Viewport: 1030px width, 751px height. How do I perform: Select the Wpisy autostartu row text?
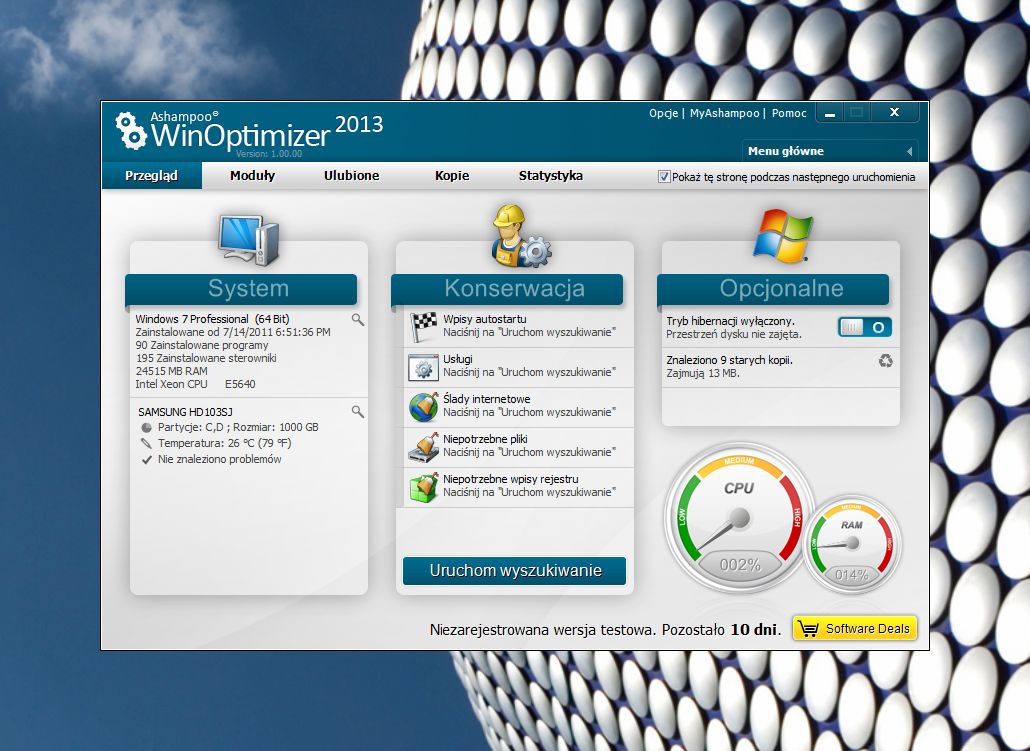pos(485,319)
